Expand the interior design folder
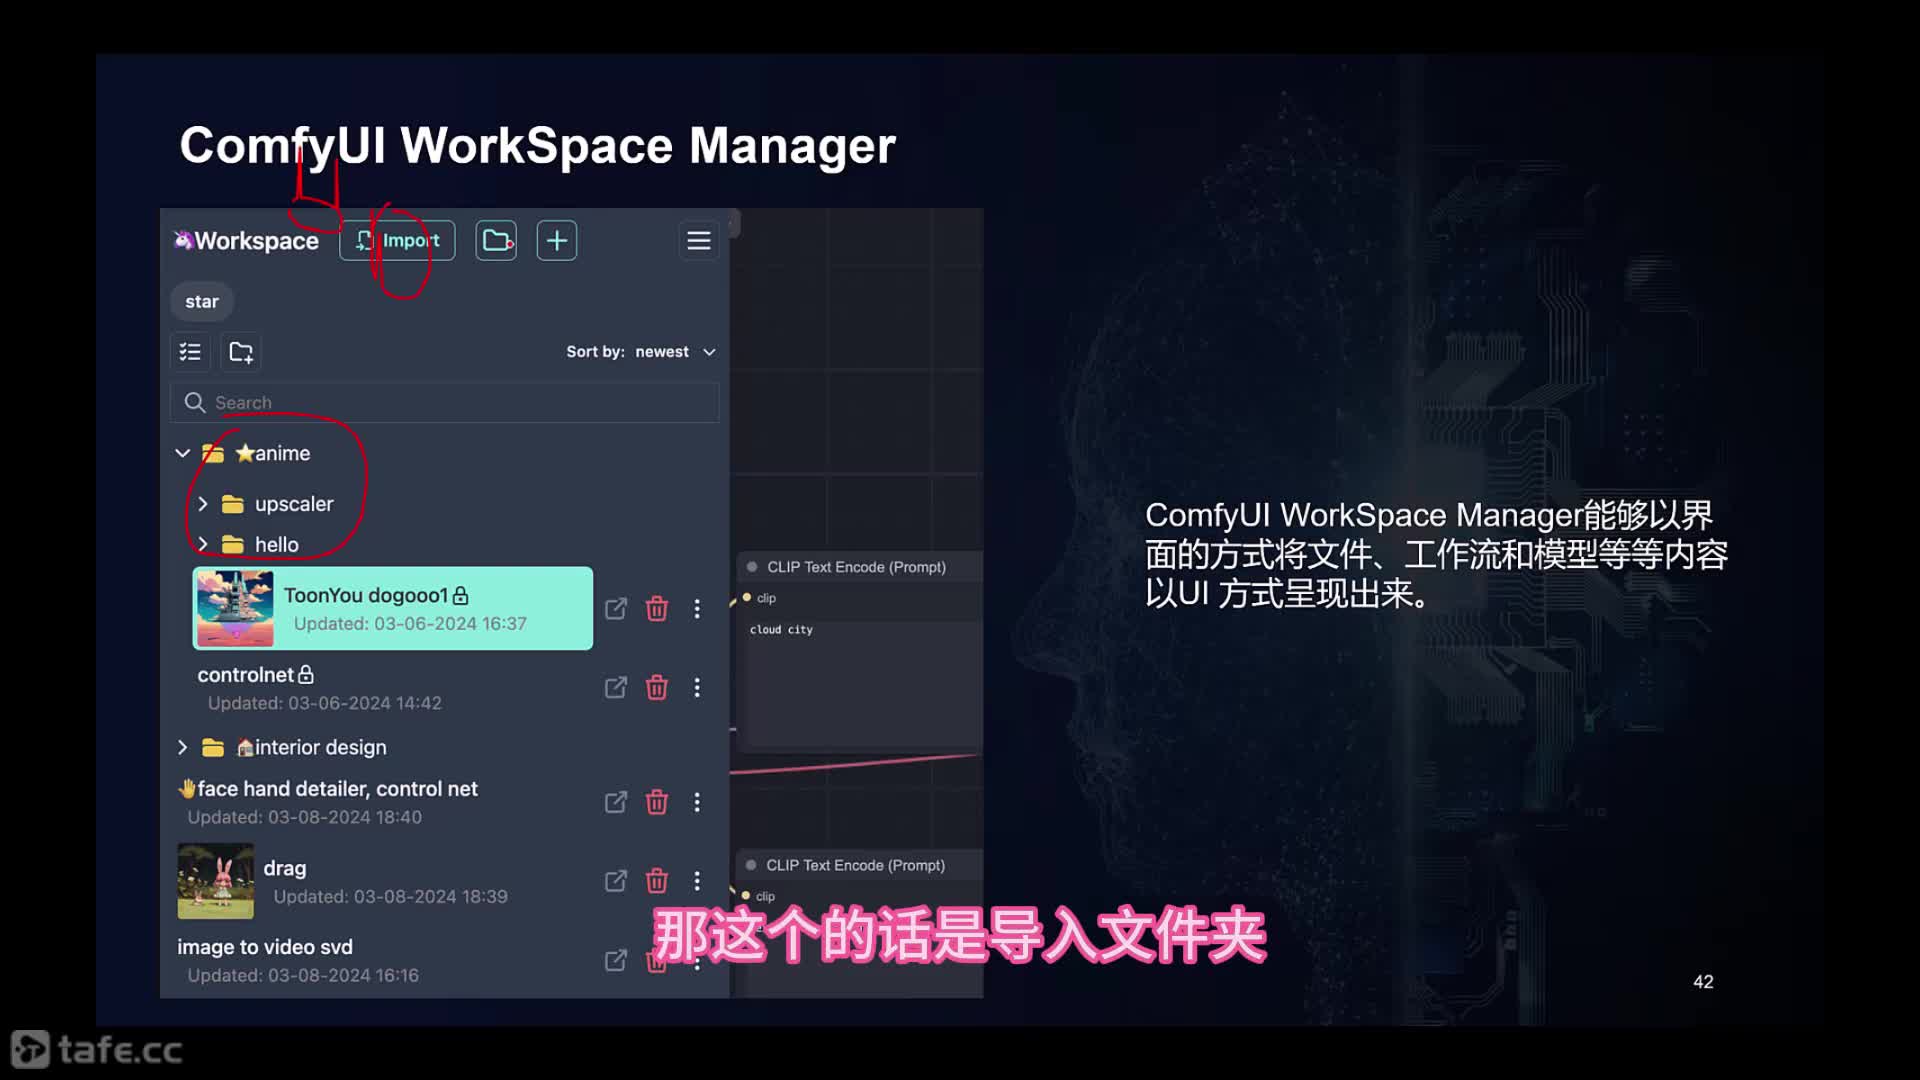Image resolution: width=1920 pixels, height=1080 pixels. tap(183, 747)
